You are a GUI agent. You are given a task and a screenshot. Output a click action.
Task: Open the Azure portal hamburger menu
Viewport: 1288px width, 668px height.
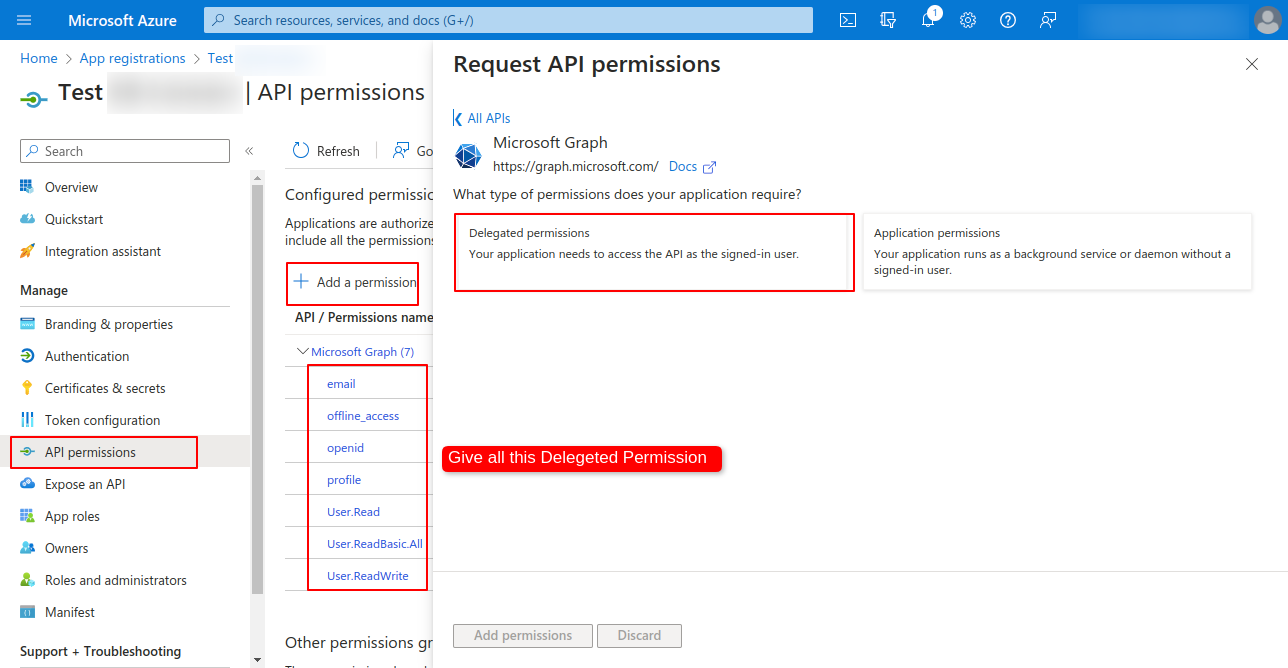(24, 20)
